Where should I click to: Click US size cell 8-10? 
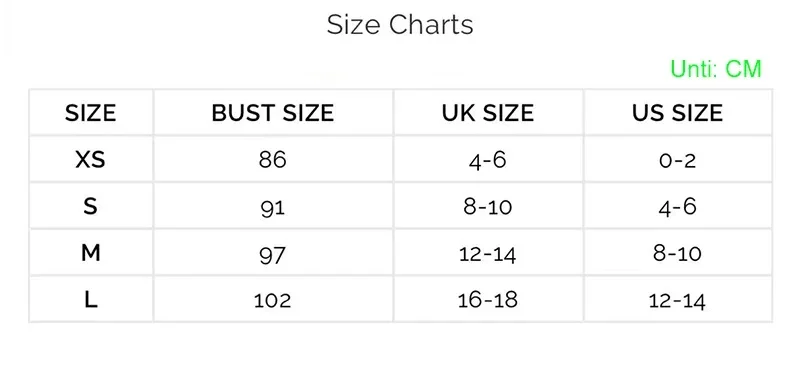(x=678, y=254)
